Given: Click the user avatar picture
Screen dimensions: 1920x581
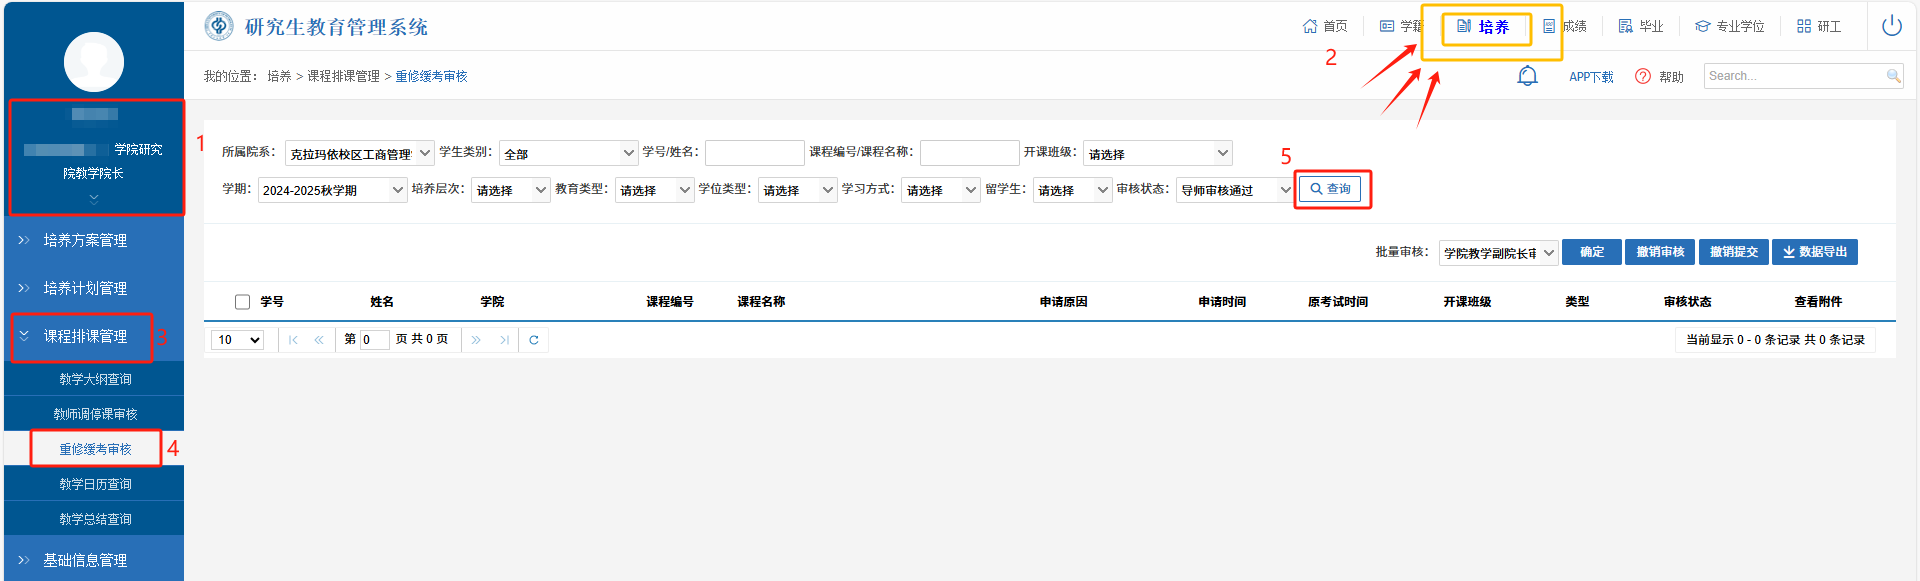Looking at the screenshot, I should (94, 62).
